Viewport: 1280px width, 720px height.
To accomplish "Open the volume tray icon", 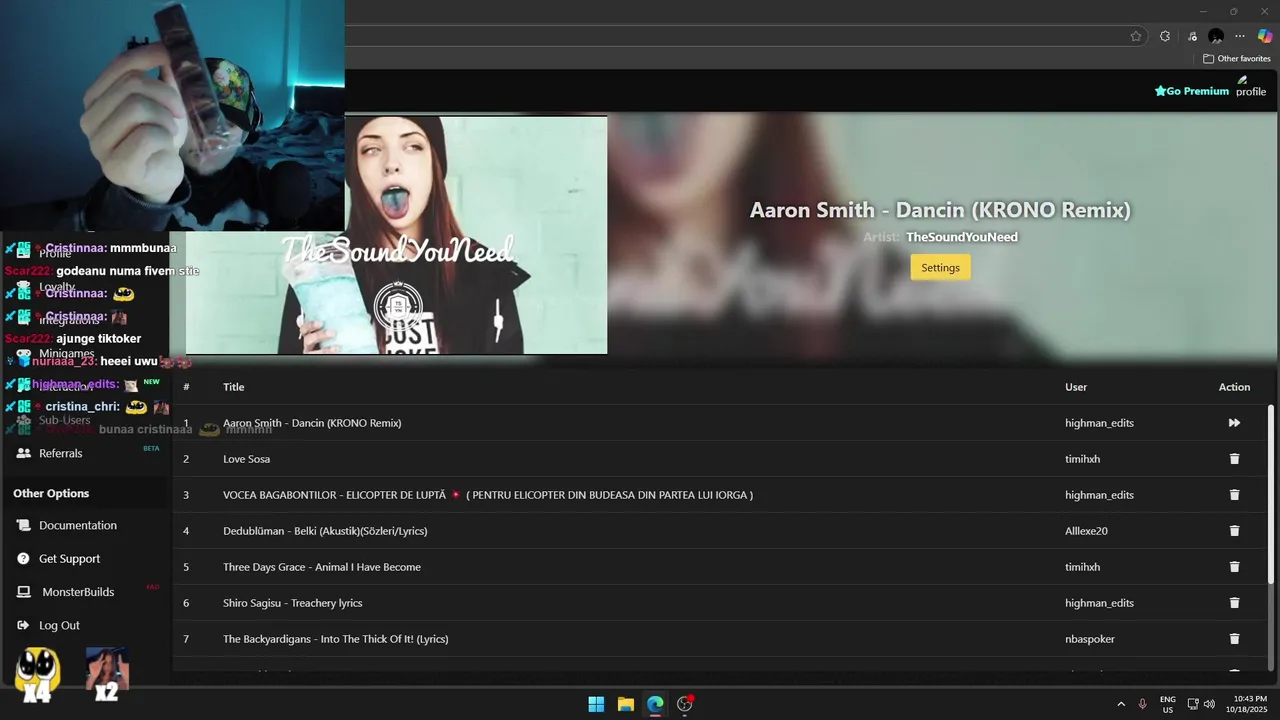I will (x=1209, y=704).
